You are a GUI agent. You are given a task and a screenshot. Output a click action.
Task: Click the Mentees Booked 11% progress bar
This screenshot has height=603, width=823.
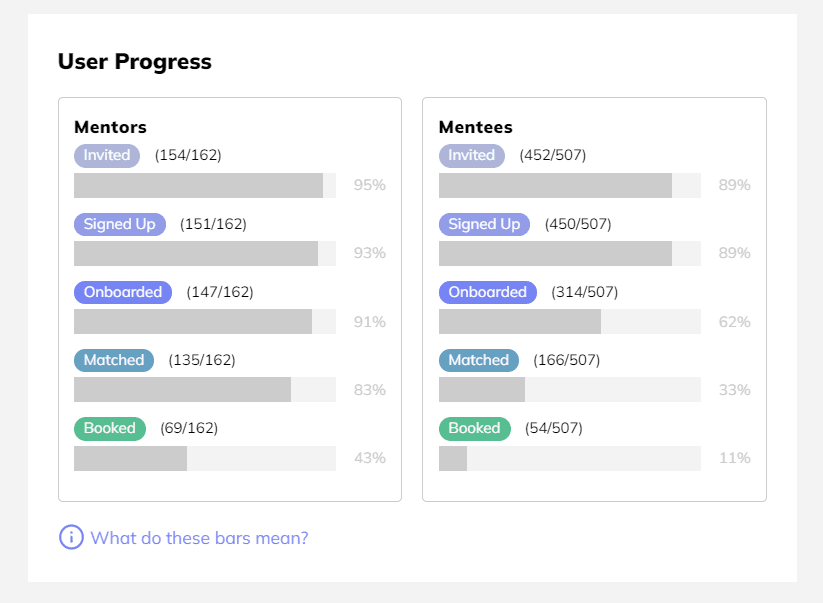569,458
